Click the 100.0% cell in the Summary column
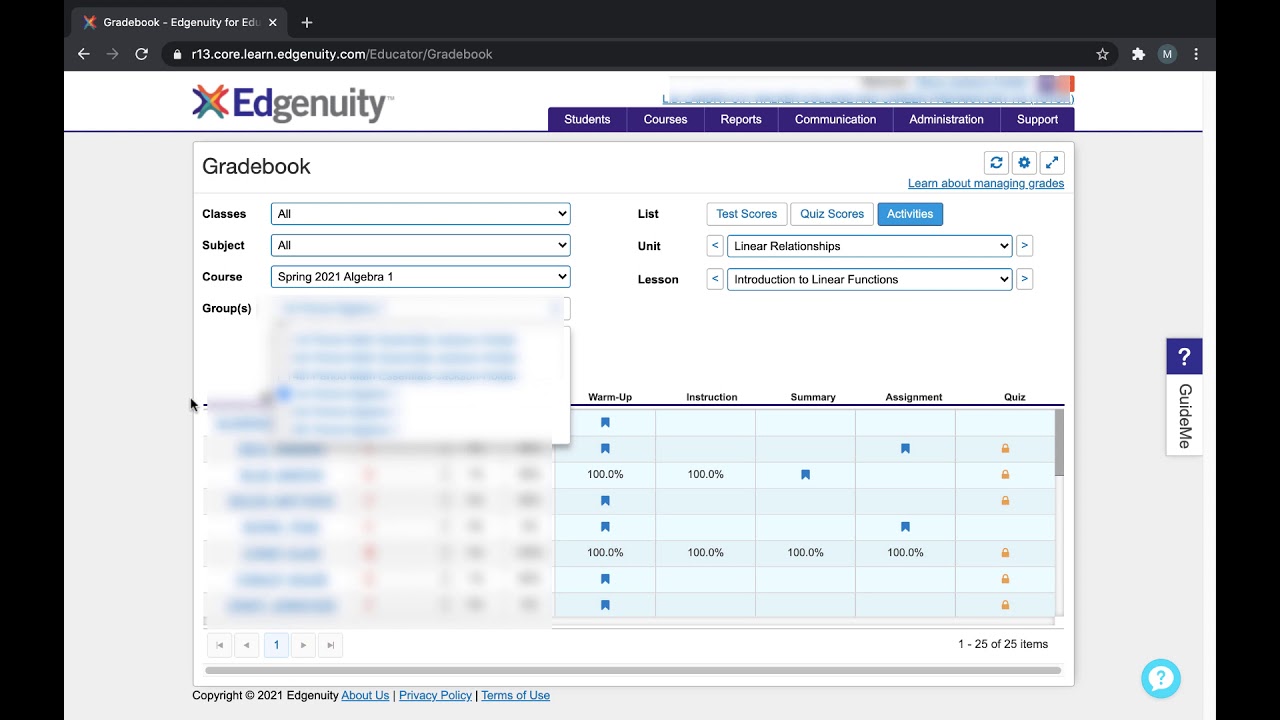The height and width of the screenshot is (720, 1280). tap(805, 553)
